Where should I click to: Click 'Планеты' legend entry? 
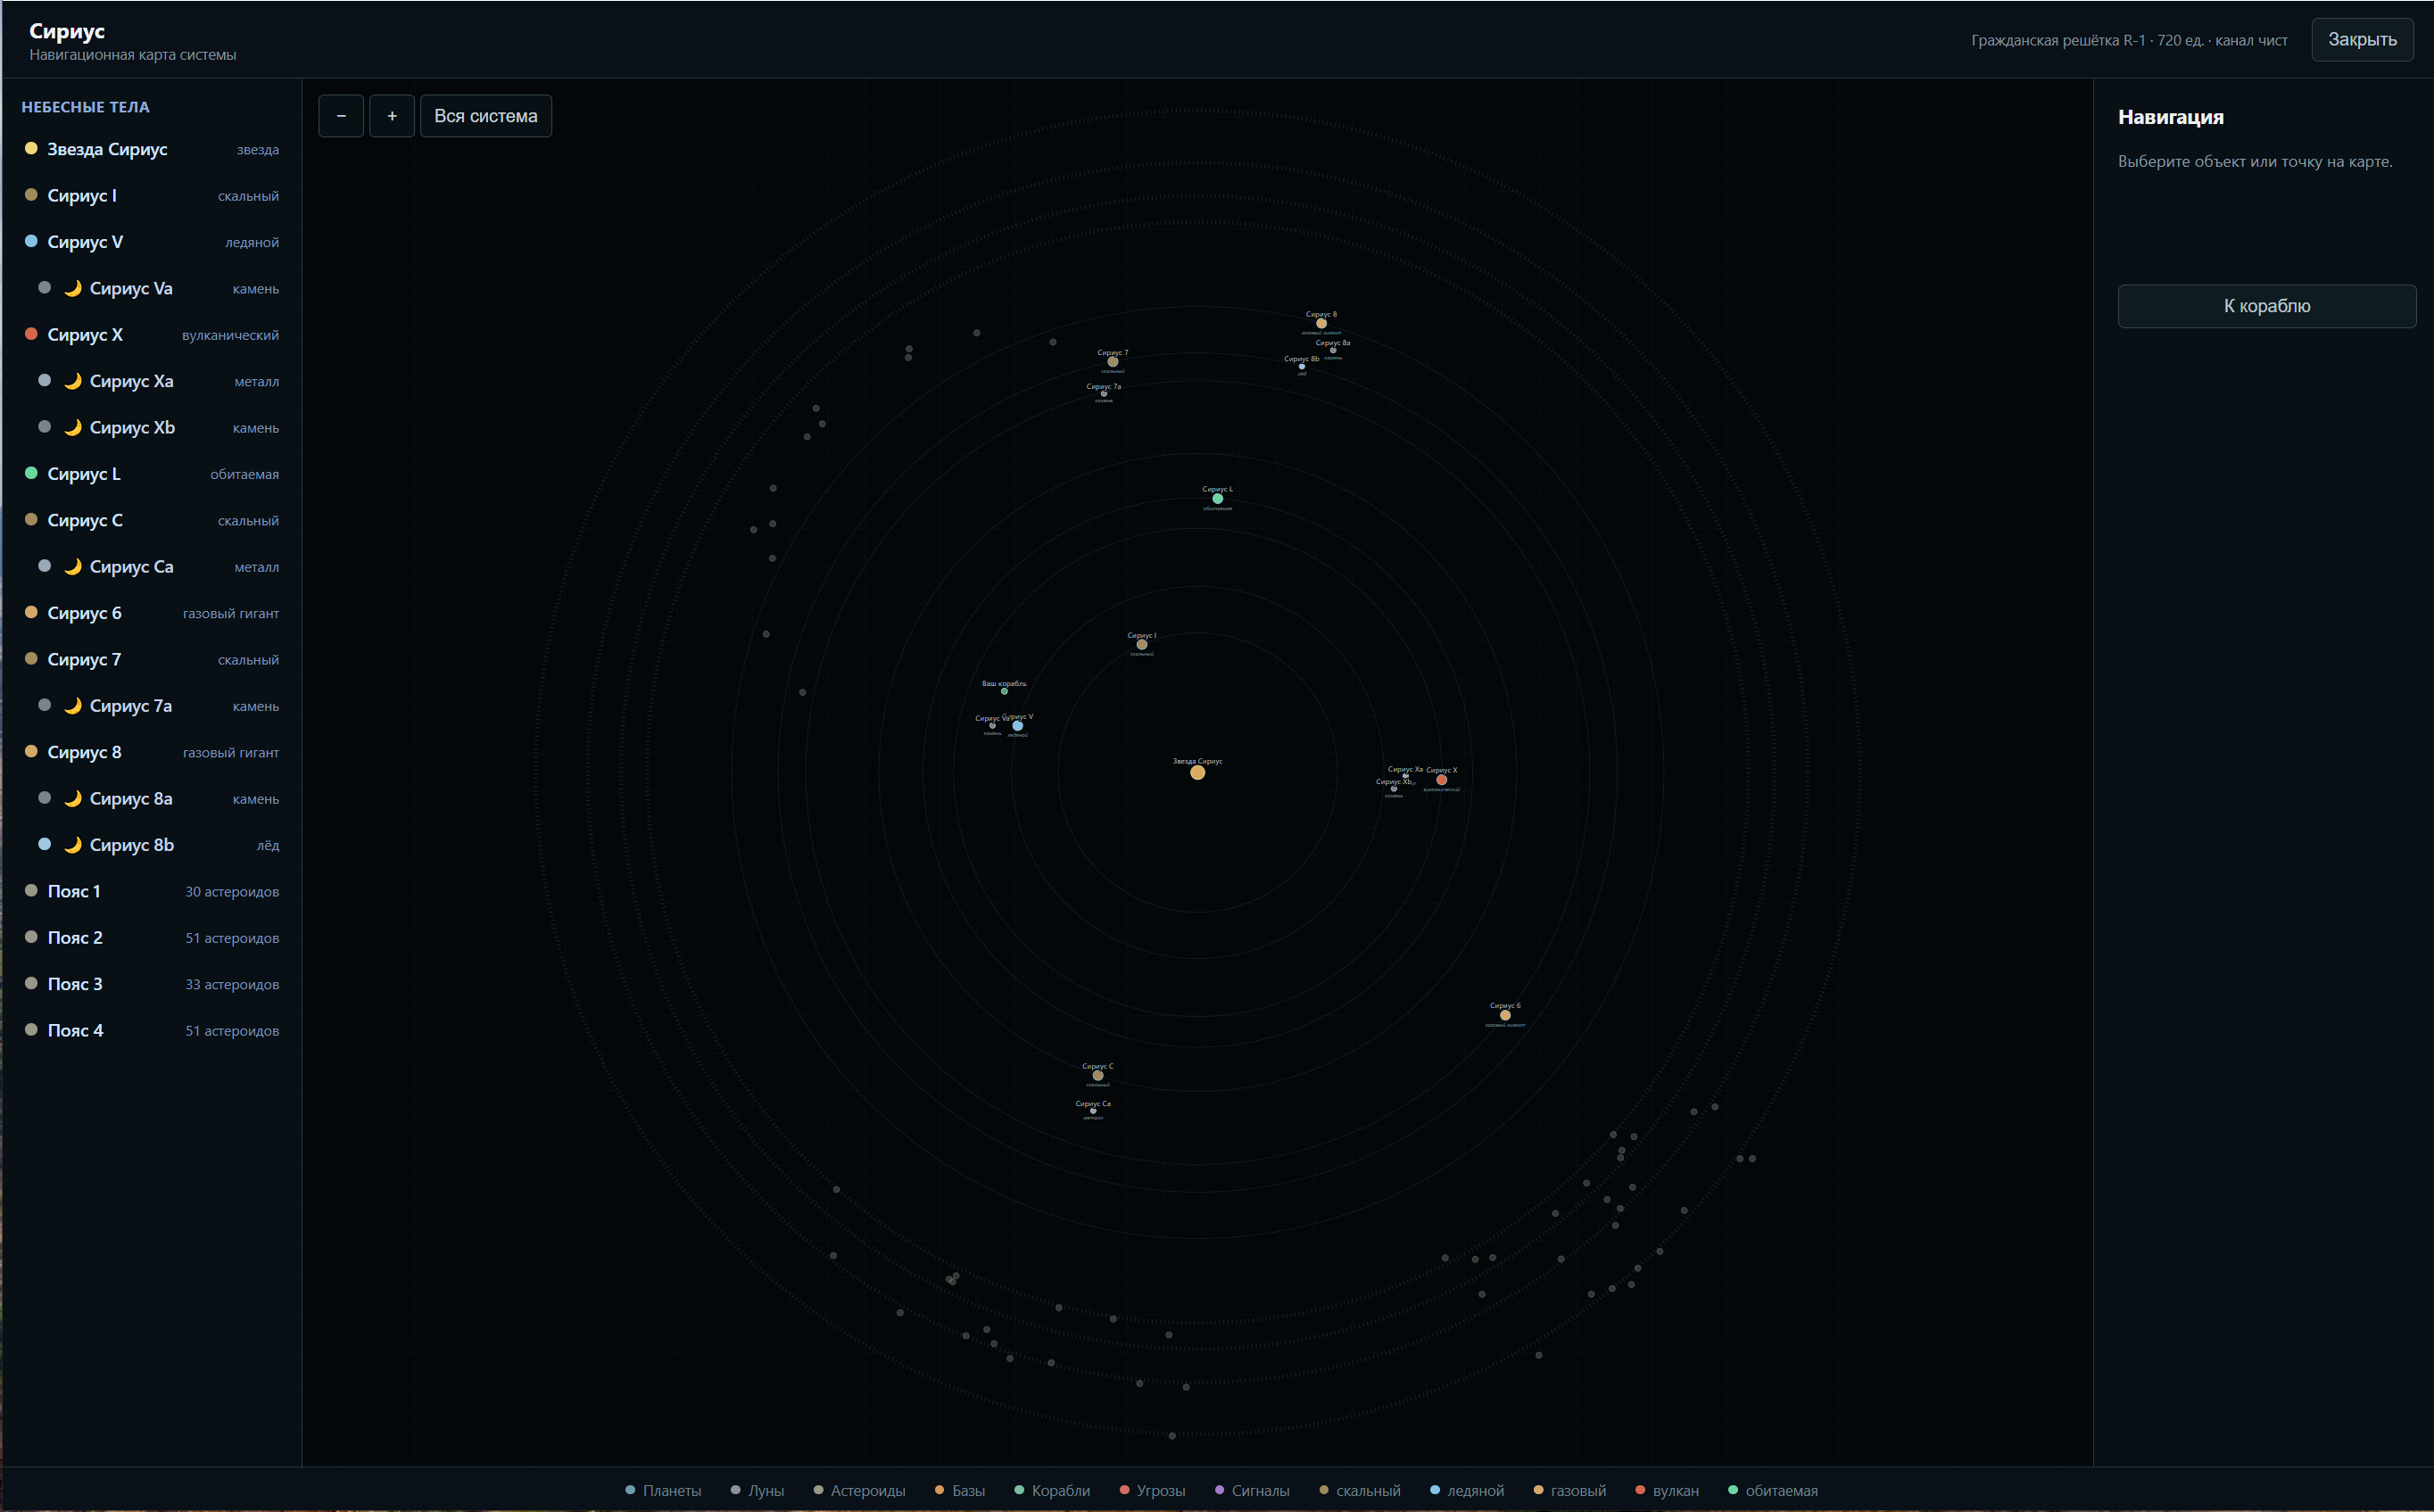pos(663,1490)
